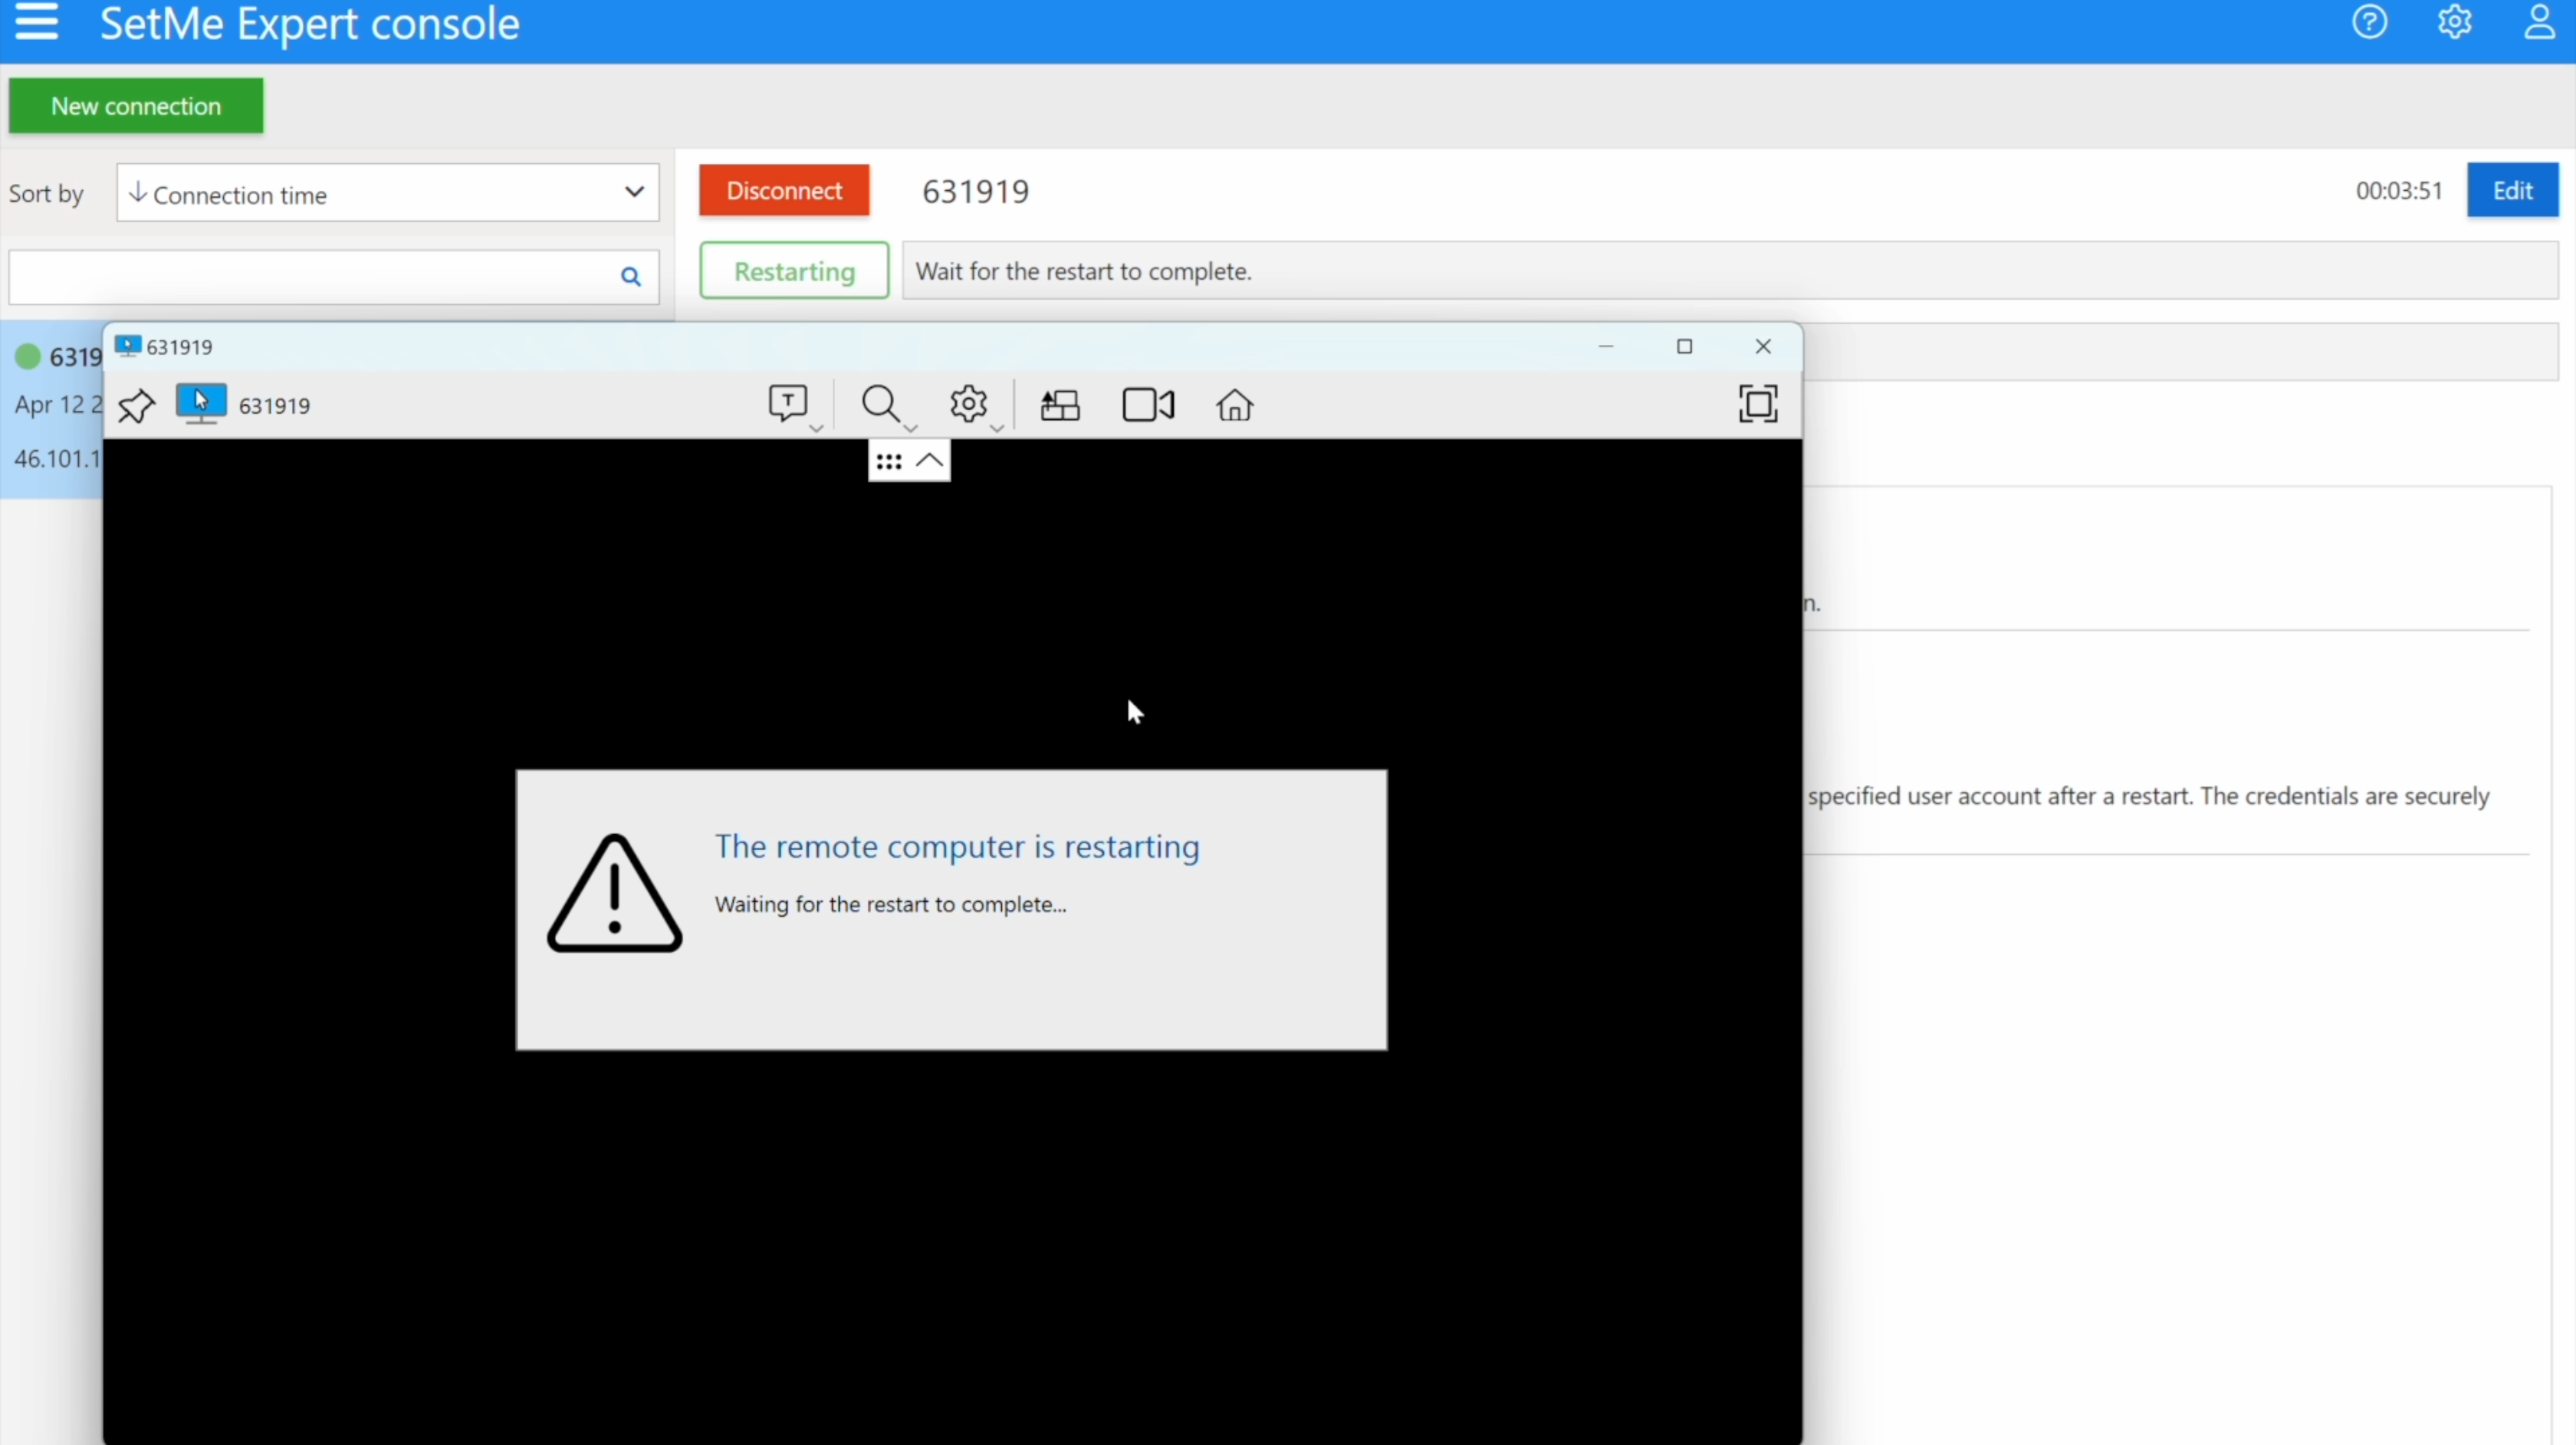Screen dimensions: 2576x1445
Task: Select the 6319 connection row with green dot
Action: [x=52, y=408]
